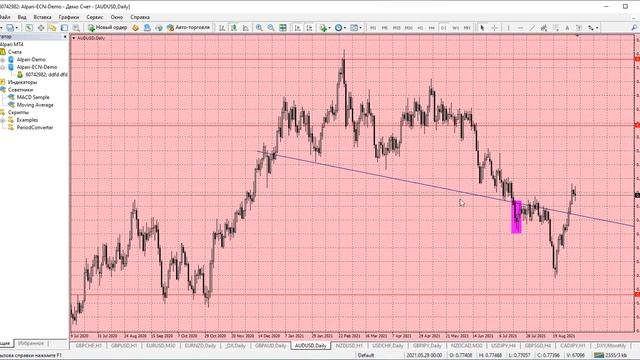Open the Data Window crosshair icon

41,28
